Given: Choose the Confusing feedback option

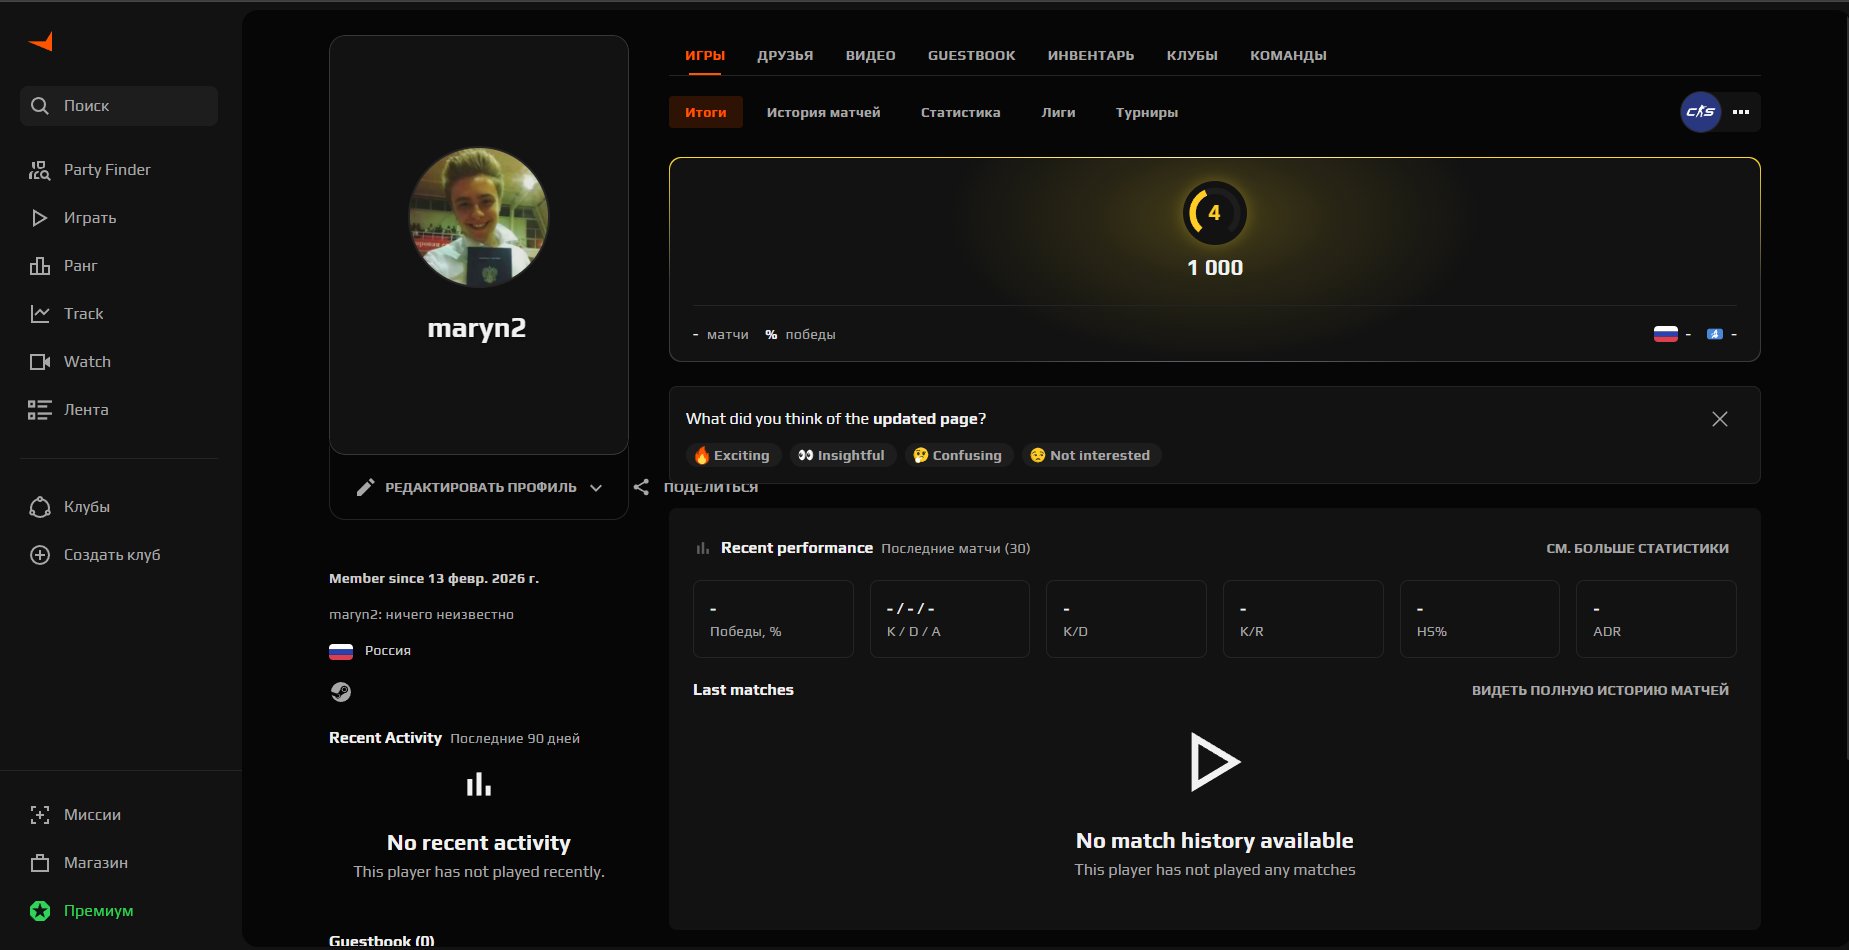Looking at the screenshot, I should (957, 456).
